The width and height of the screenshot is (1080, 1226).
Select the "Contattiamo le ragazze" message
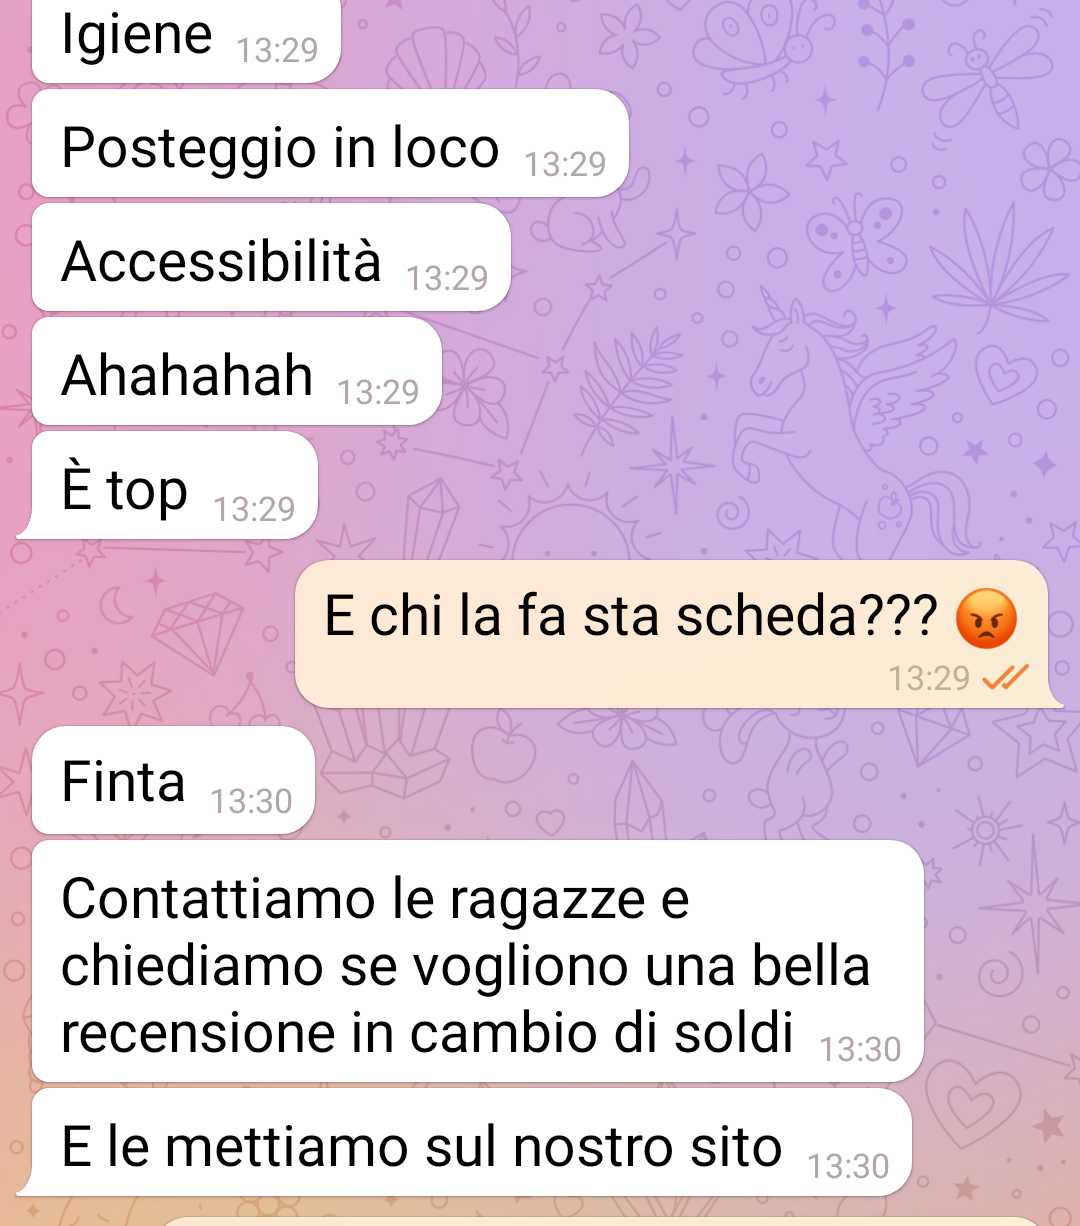(x=477, y=961)
